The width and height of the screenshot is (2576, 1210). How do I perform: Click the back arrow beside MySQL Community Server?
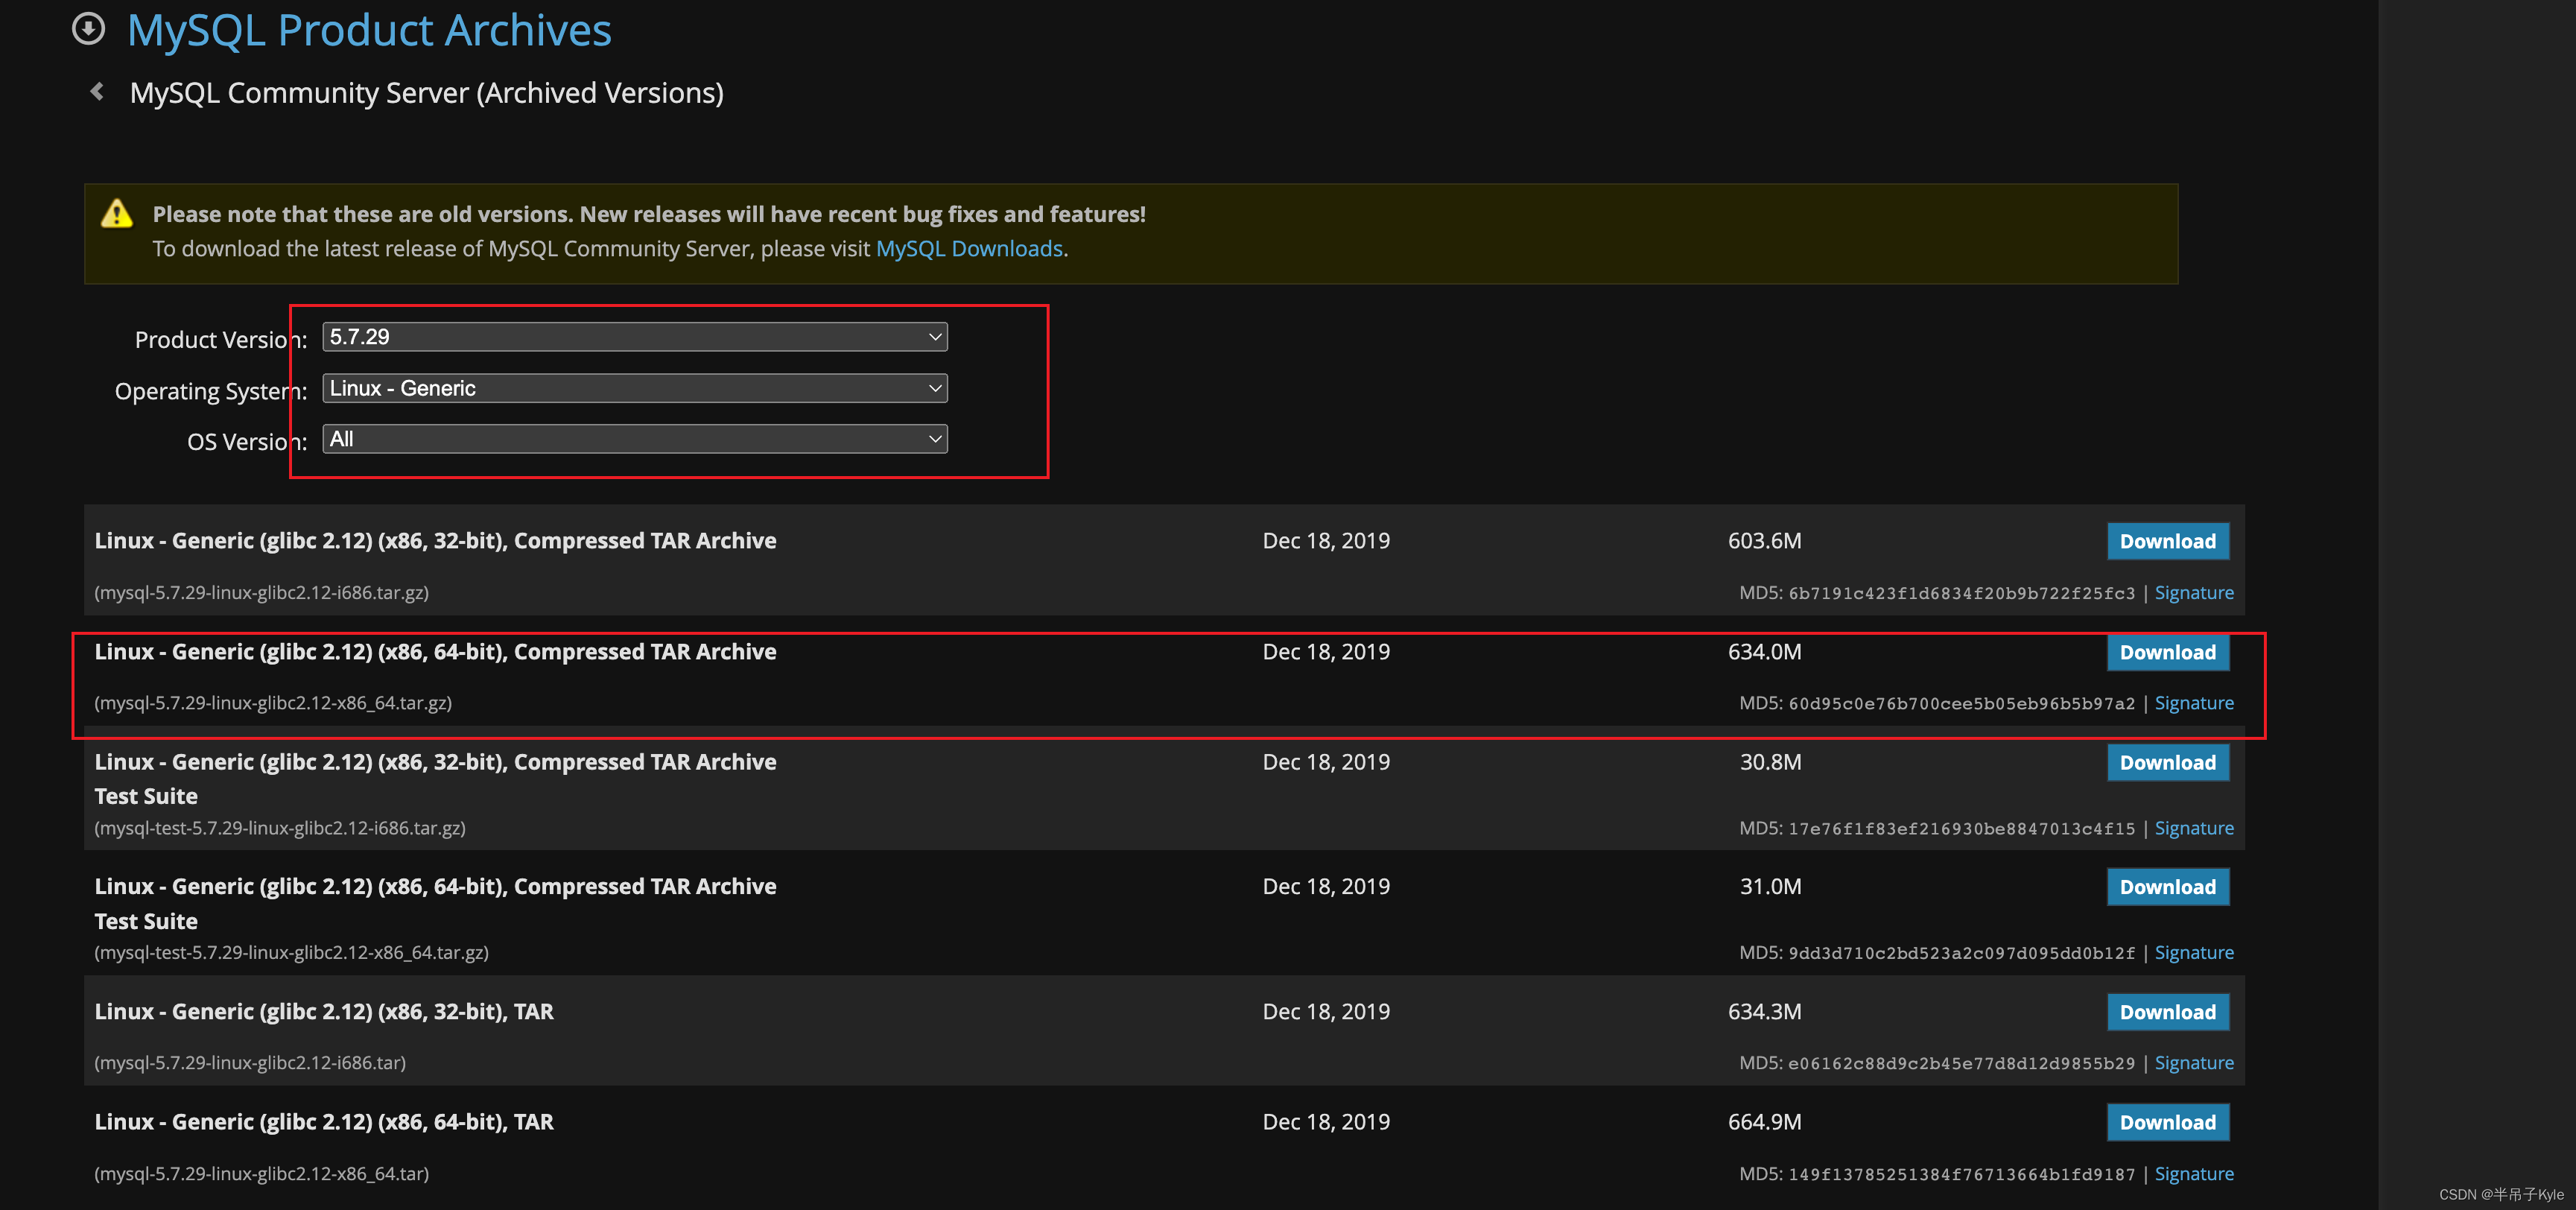pyautogui.click(x=97, y=92)
